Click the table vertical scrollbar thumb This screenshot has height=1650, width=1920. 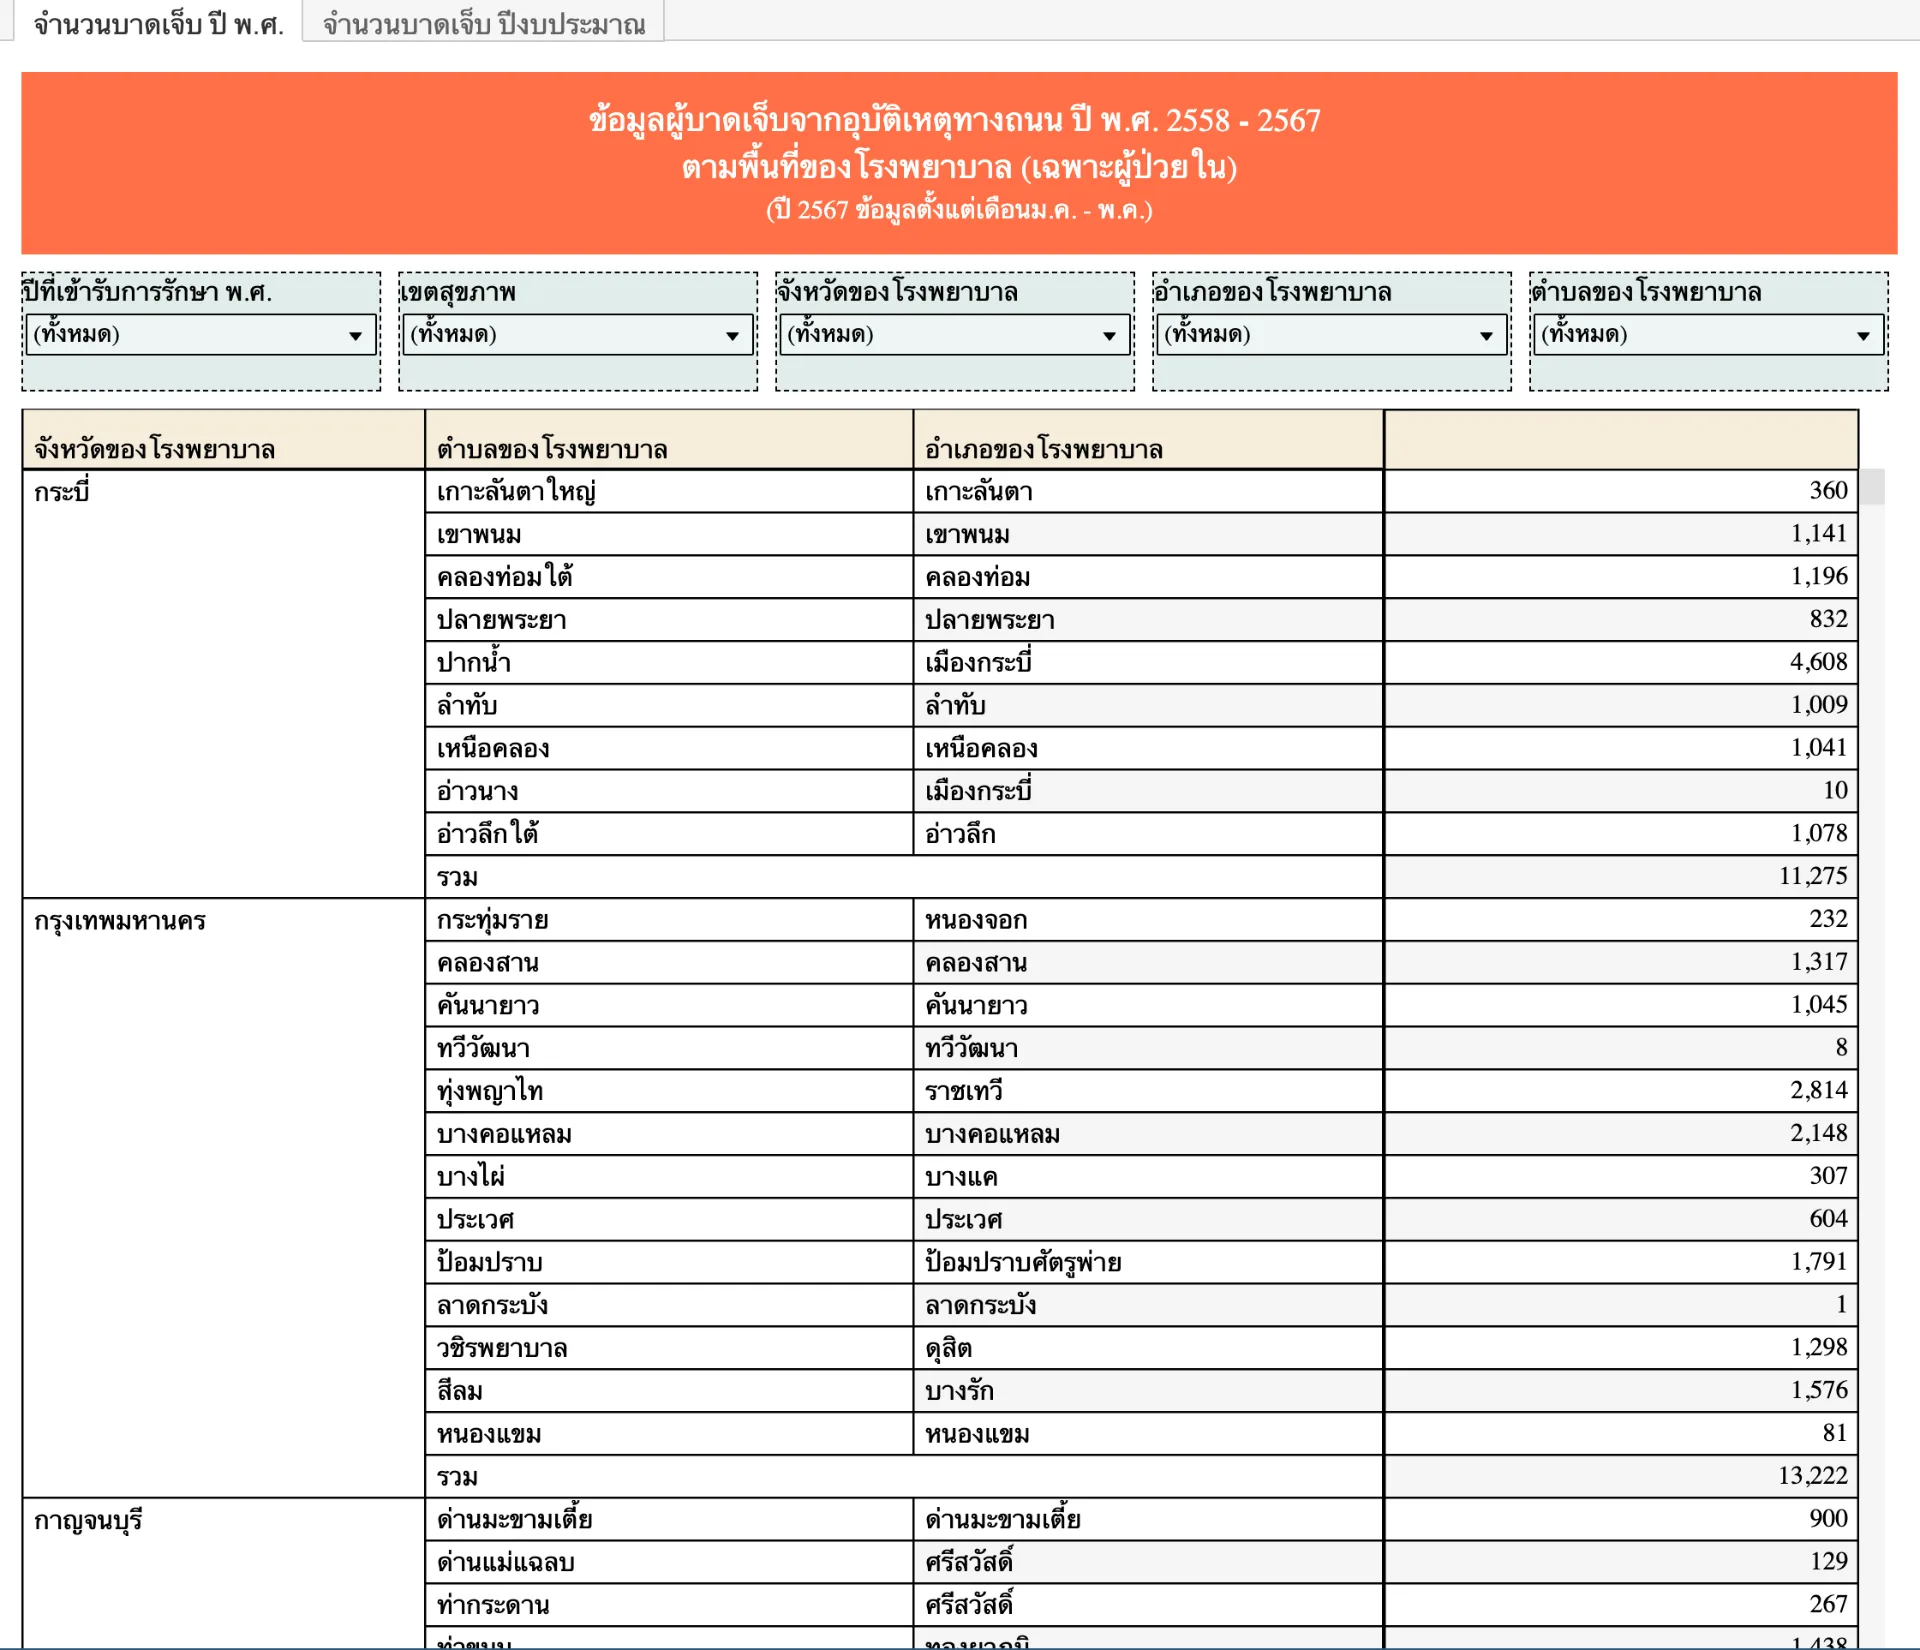tap(1872, 487)
